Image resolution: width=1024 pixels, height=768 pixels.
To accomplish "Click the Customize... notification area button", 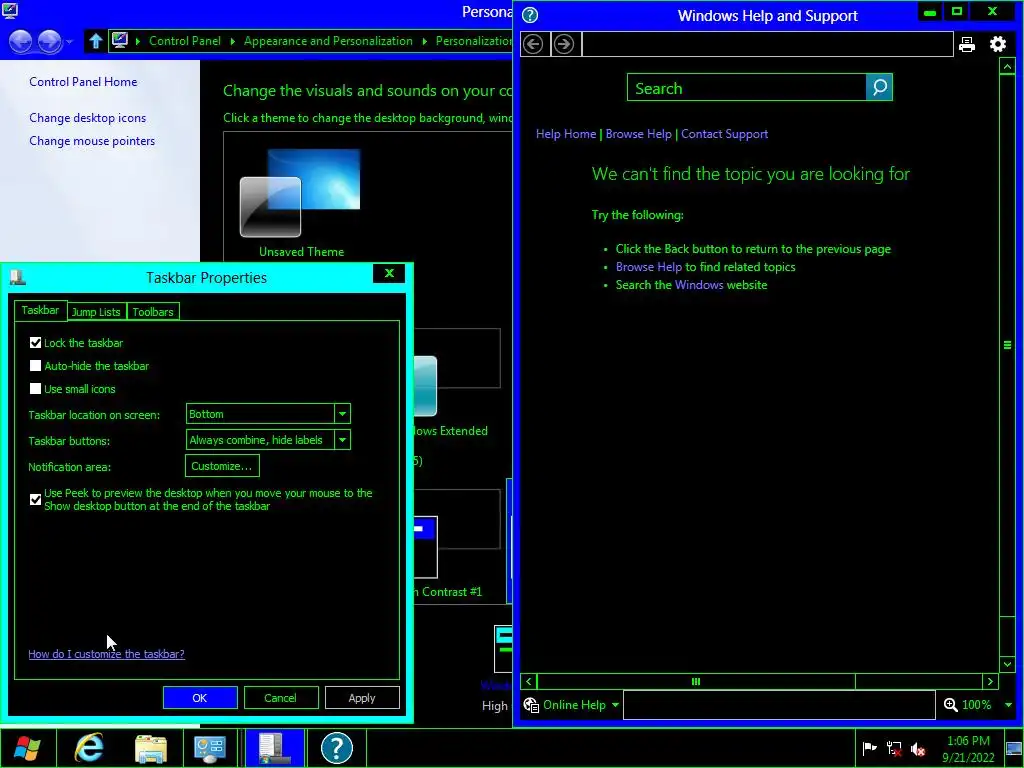I will [222, 466].
